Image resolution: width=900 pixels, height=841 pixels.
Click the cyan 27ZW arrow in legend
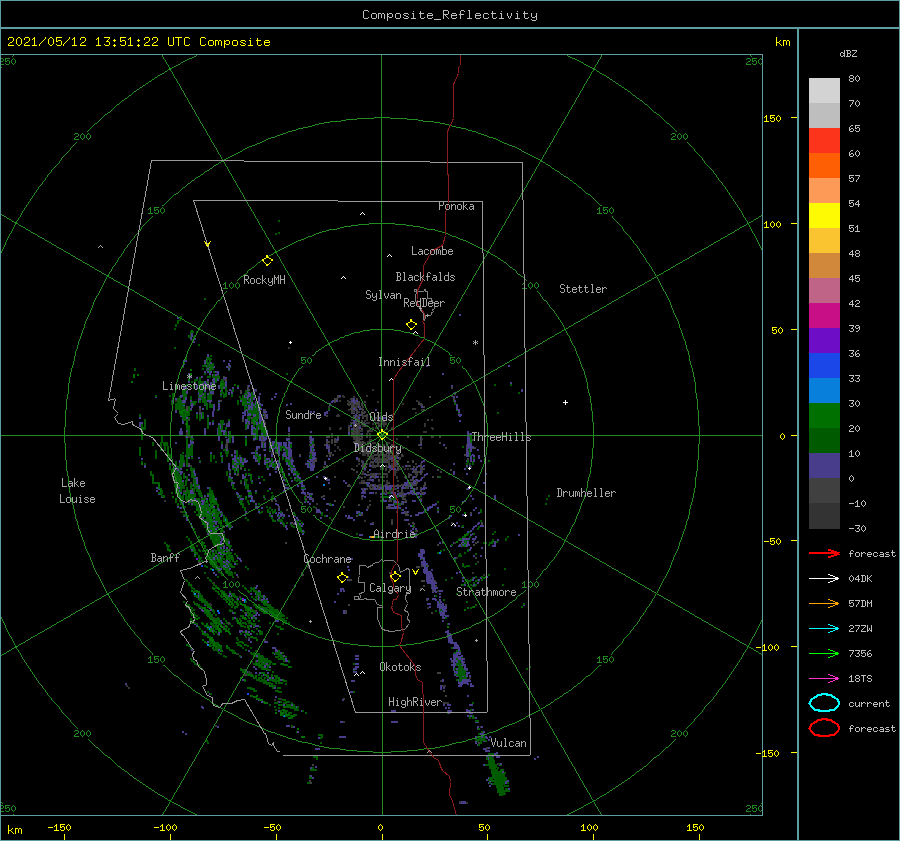824,629
